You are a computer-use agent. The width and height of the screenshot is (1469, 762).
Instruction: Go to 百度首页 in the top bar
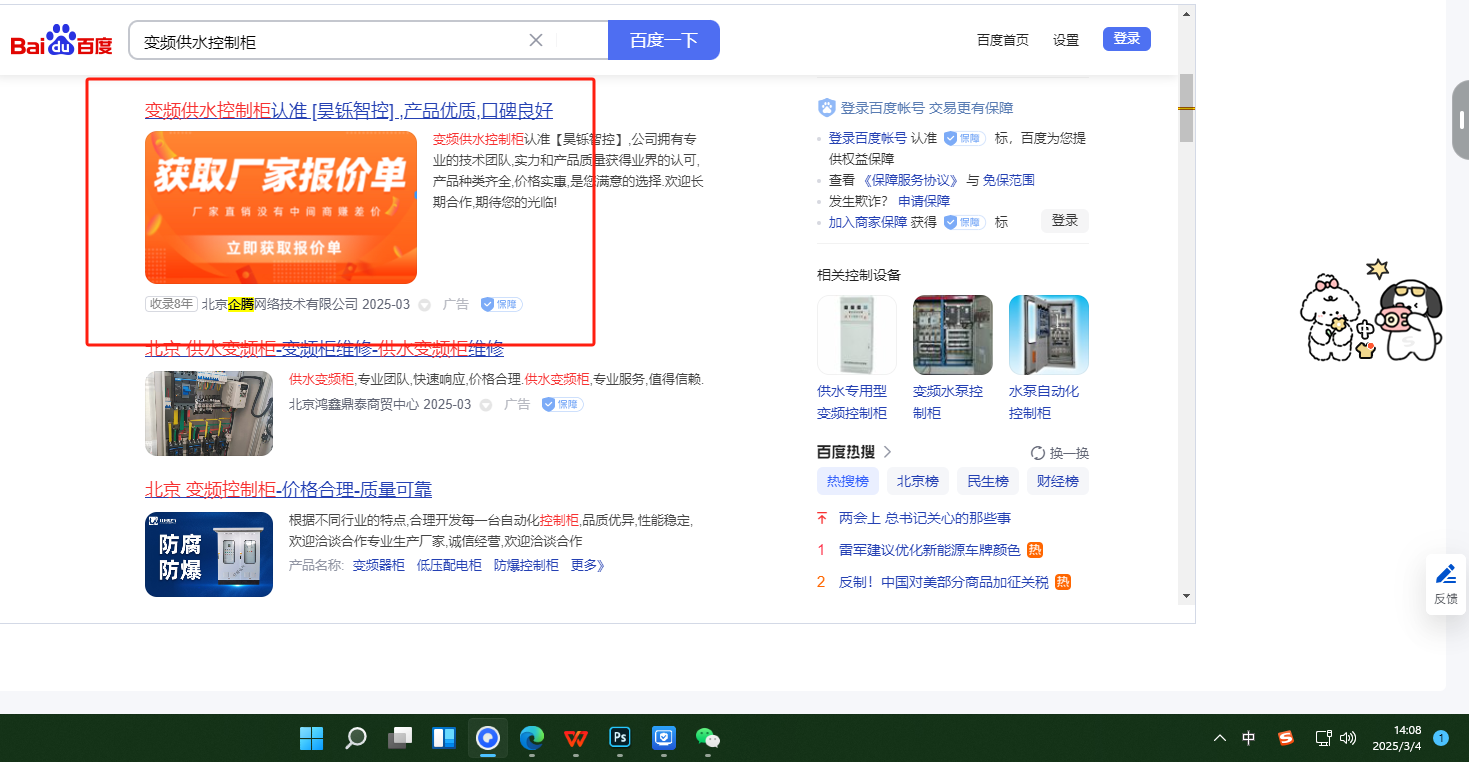click(1003, 40)
